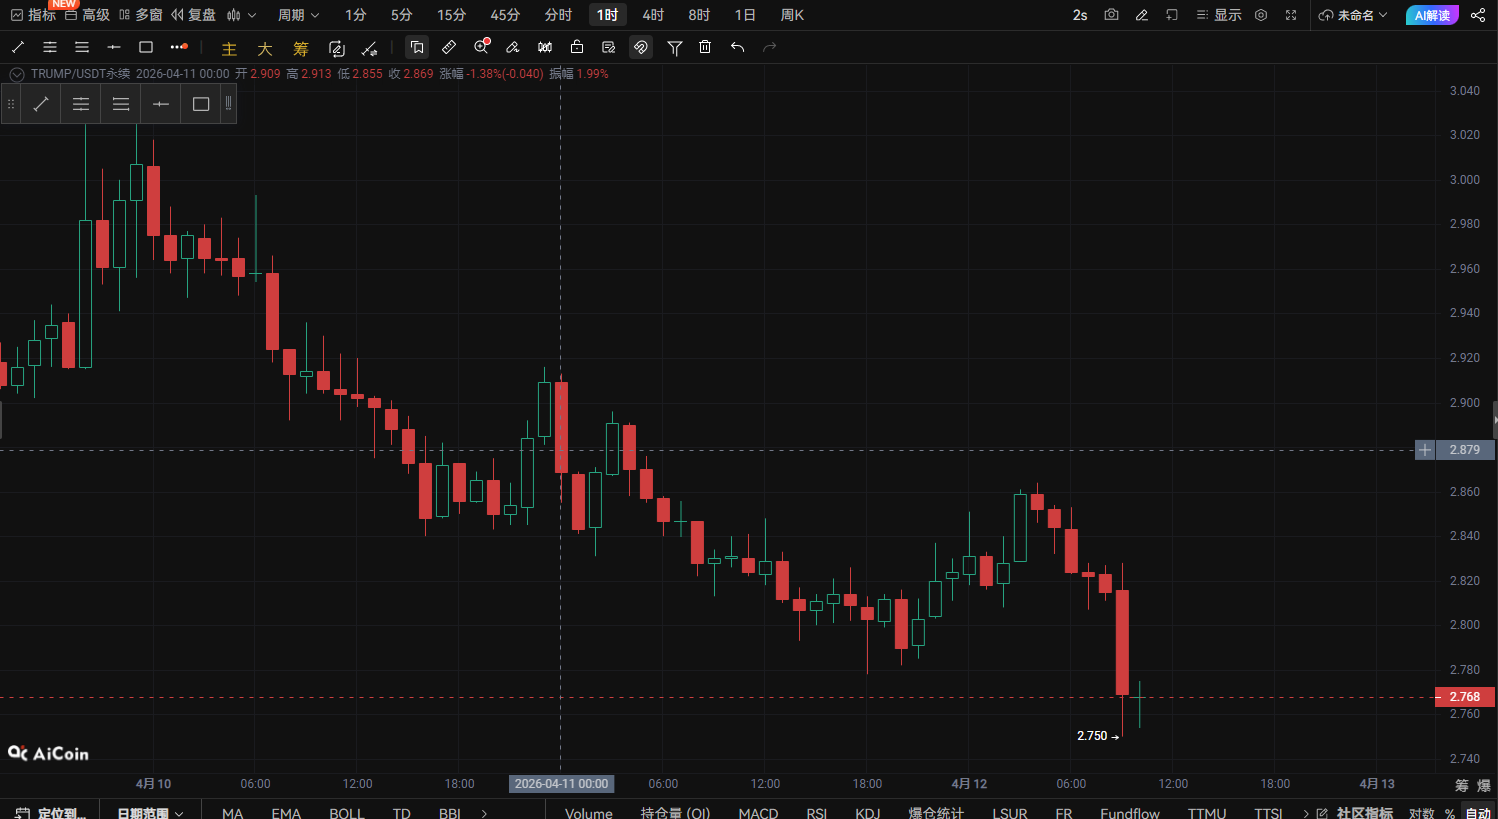The width and height of the screenshot is (1498, 819).
Task: Switch to the 4时 timeframe
Action: point(653,15)
